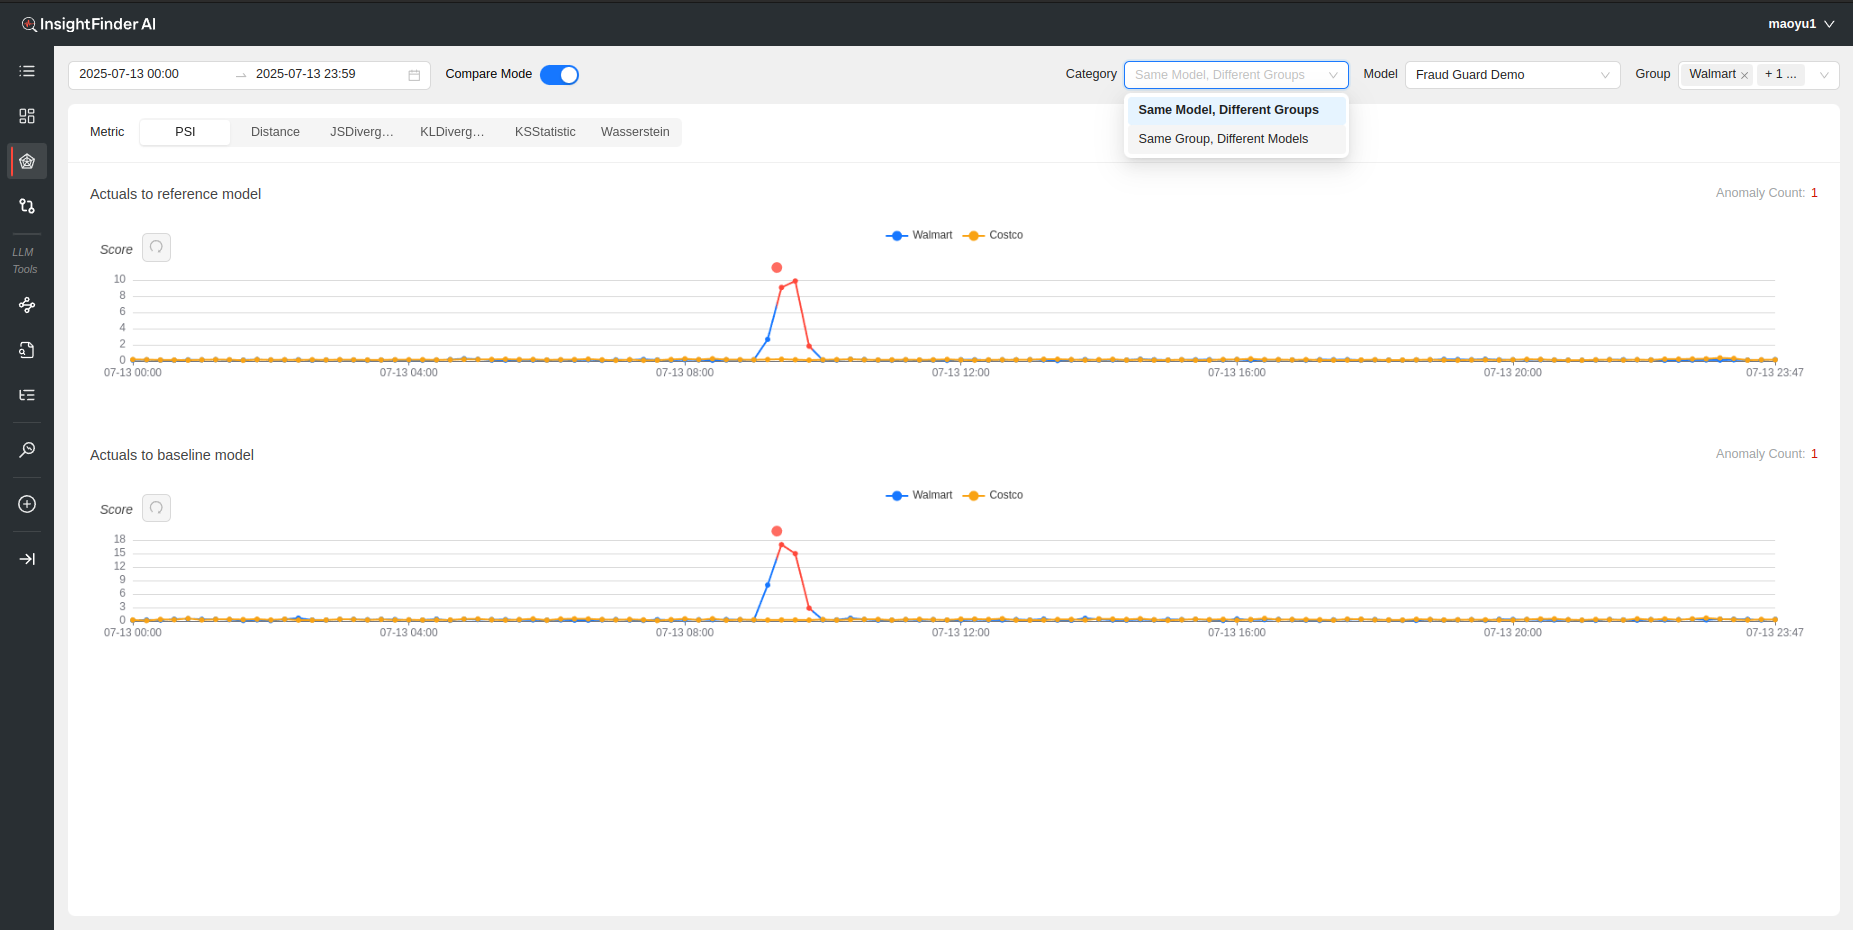Viewport: 1853px width, 930px height.
Task: Open the list menu icon in sidebar
Action: pos(27,71)
